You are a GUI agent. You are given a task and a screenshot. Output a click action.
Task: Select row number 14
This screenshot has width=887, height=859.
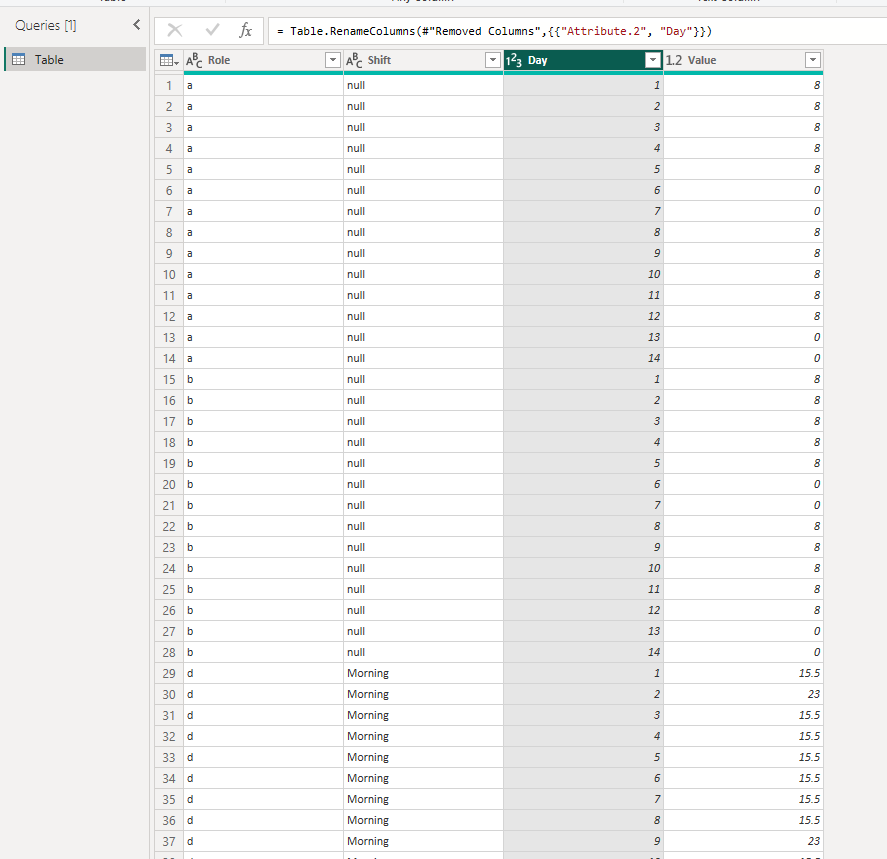169,359
